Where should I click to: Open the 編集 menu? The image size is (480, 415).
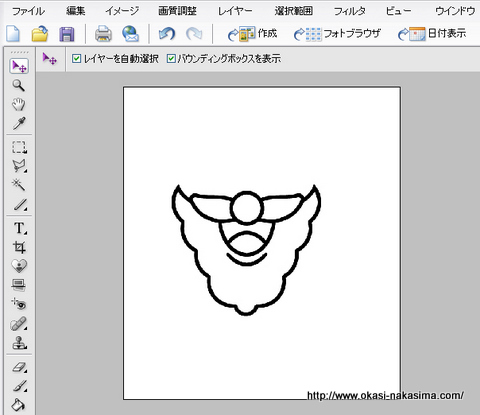(76, 11)
